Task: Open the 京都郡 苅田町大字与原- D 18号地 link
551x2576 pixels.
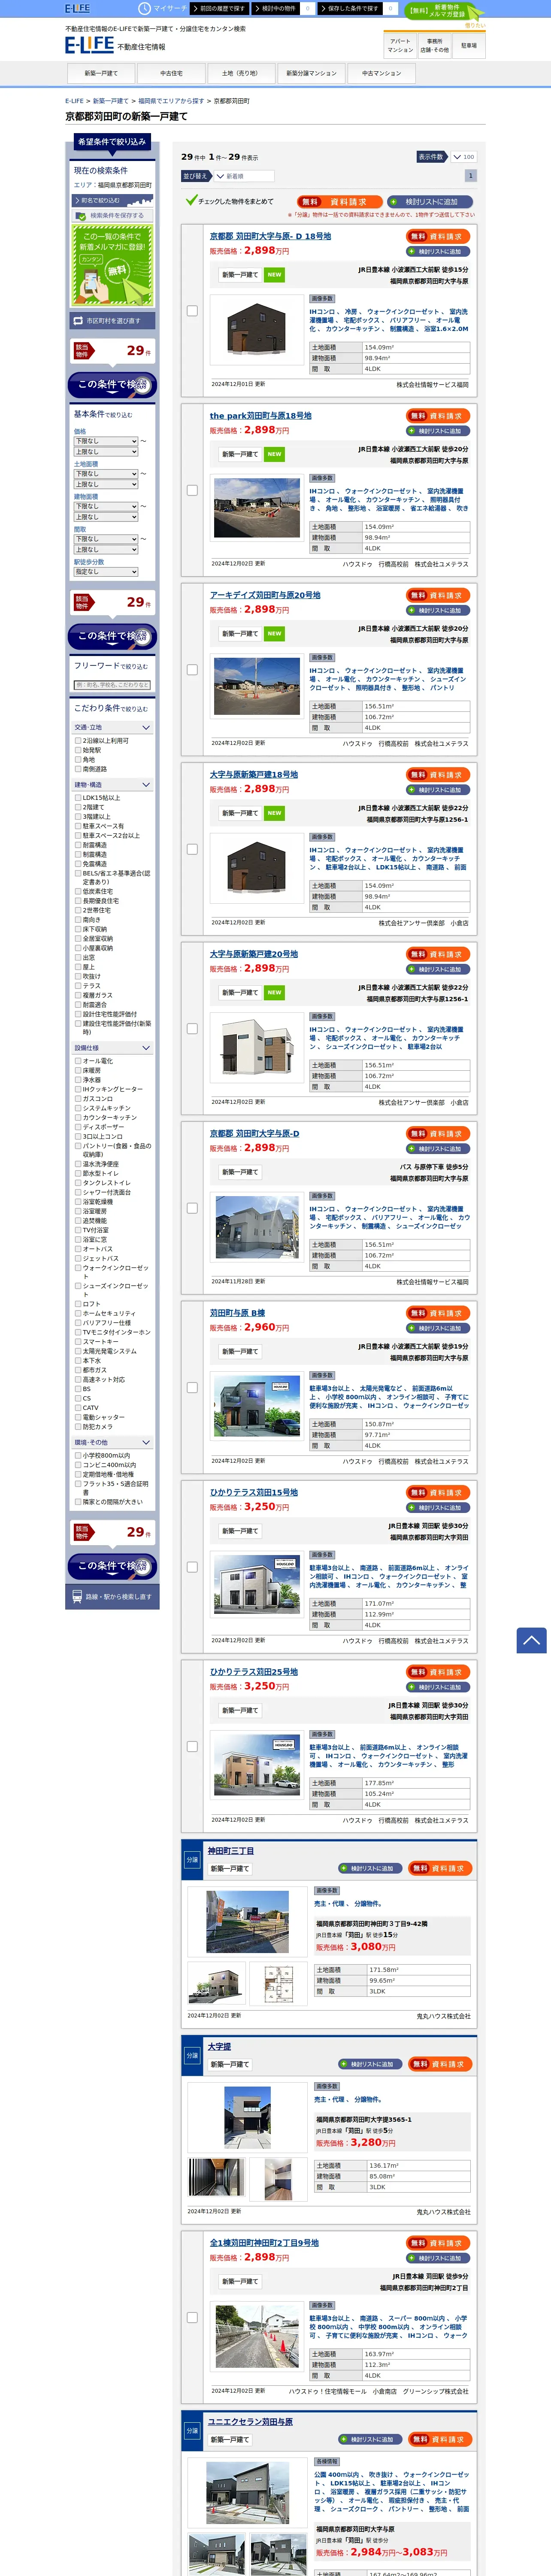Action: coord(270,237)
